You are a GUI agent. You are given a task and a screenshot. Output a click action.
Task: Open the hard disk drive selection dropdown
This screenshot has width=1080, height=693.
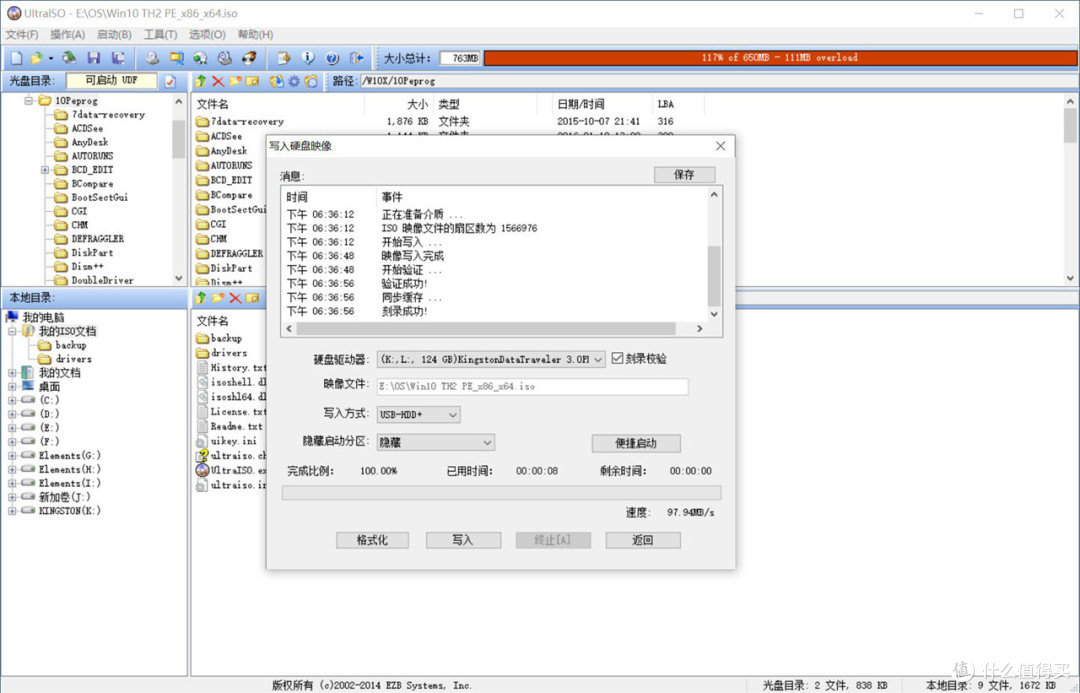click(598, 359)
